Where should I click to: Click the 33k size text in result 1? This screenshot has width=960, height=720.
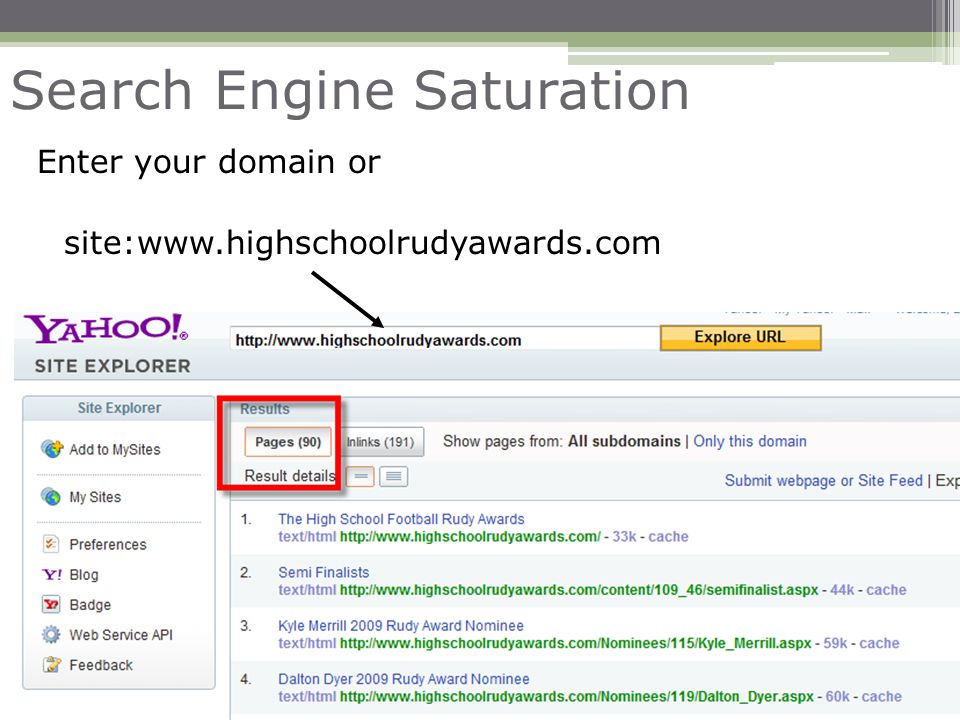click(624, 537)
